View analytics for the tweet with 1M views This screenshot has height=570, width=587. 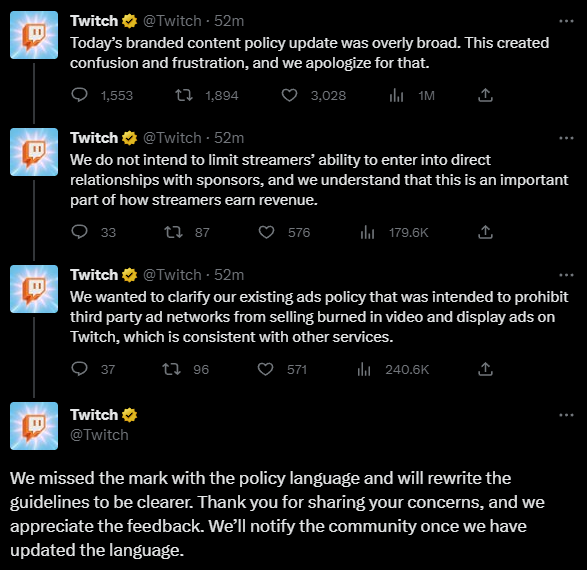(x=396, y=95)
